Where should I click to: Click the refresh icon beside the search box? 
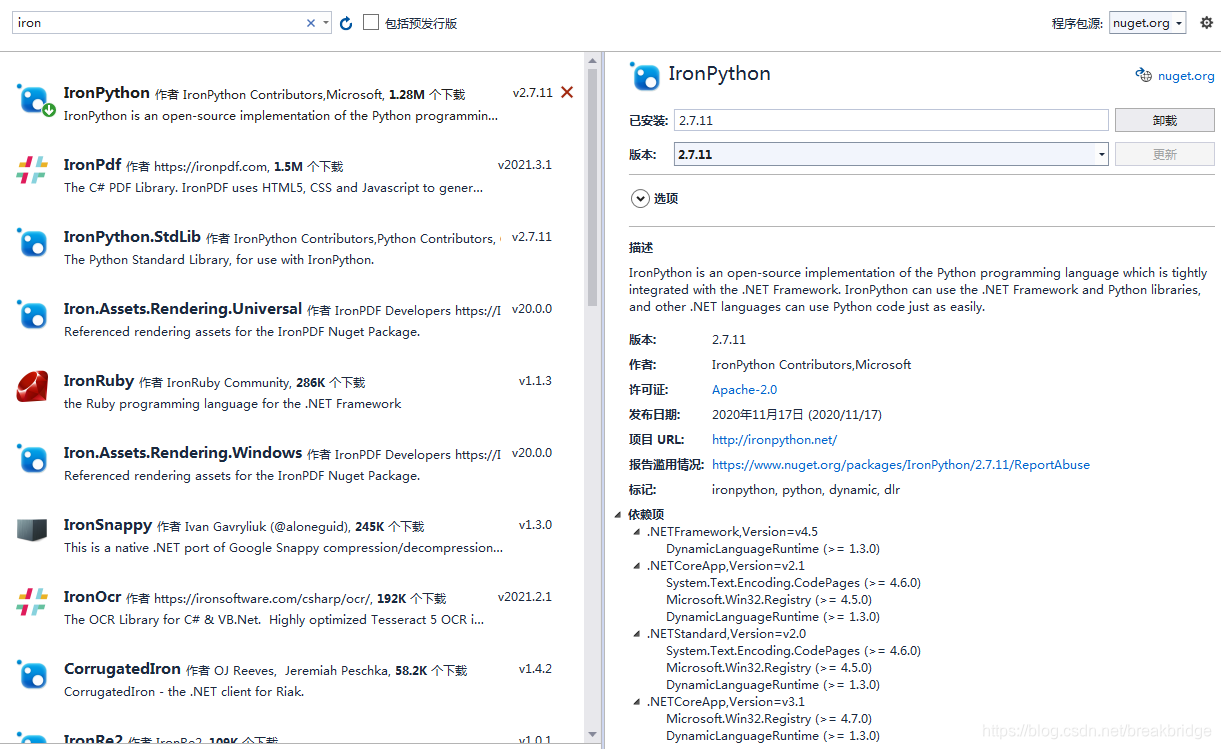tap(345, 21)
